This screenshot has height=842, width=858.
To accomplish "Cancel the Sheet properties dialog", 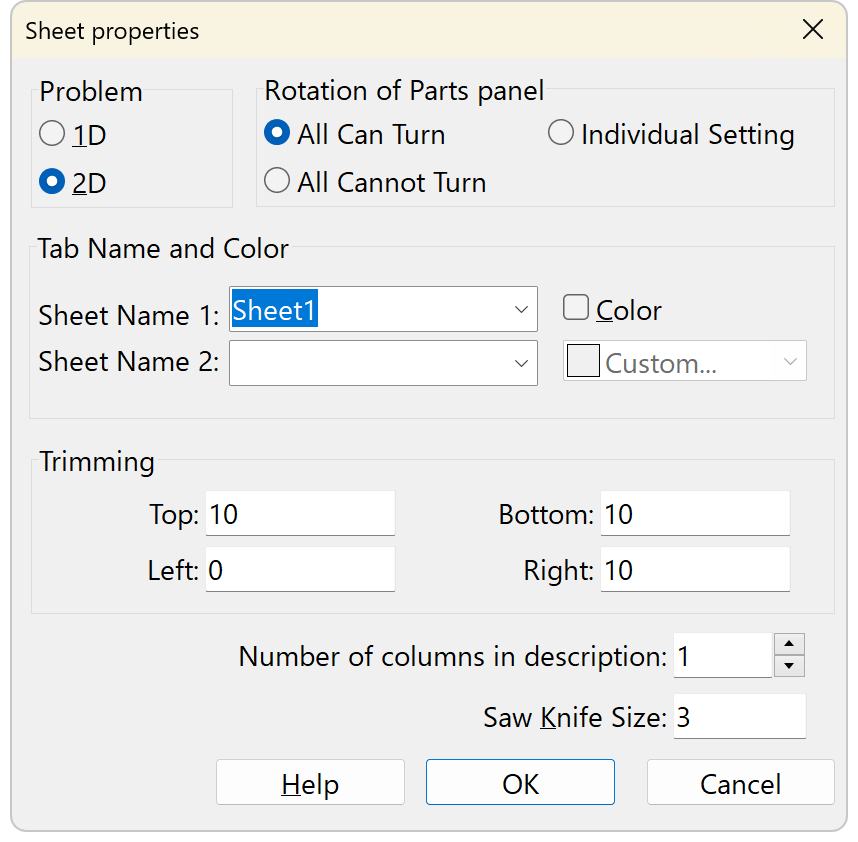I will (741, 782).
